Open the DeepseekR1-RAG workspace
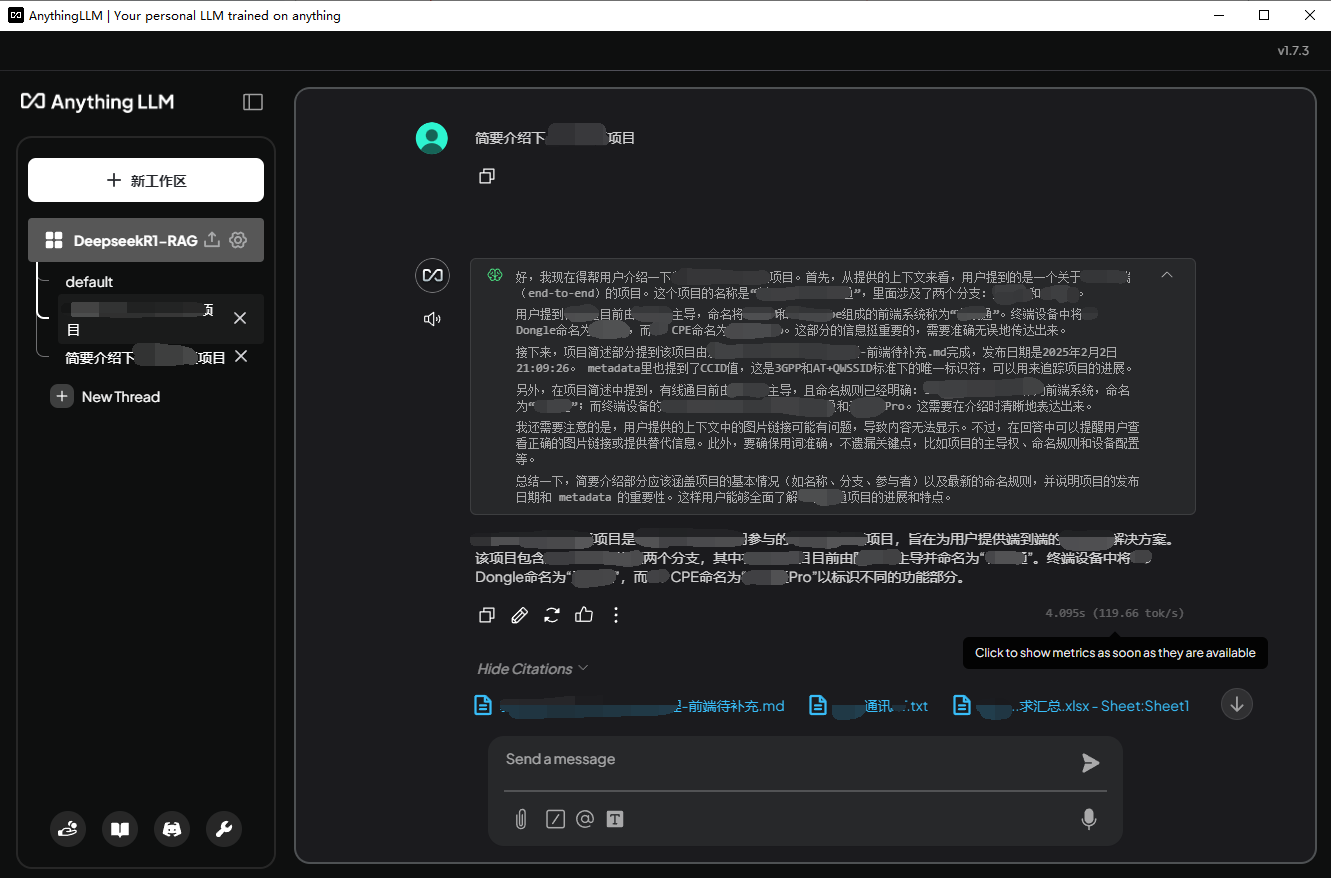The height and width of the screenshot is (878, 1331). [x=135, y=240]
